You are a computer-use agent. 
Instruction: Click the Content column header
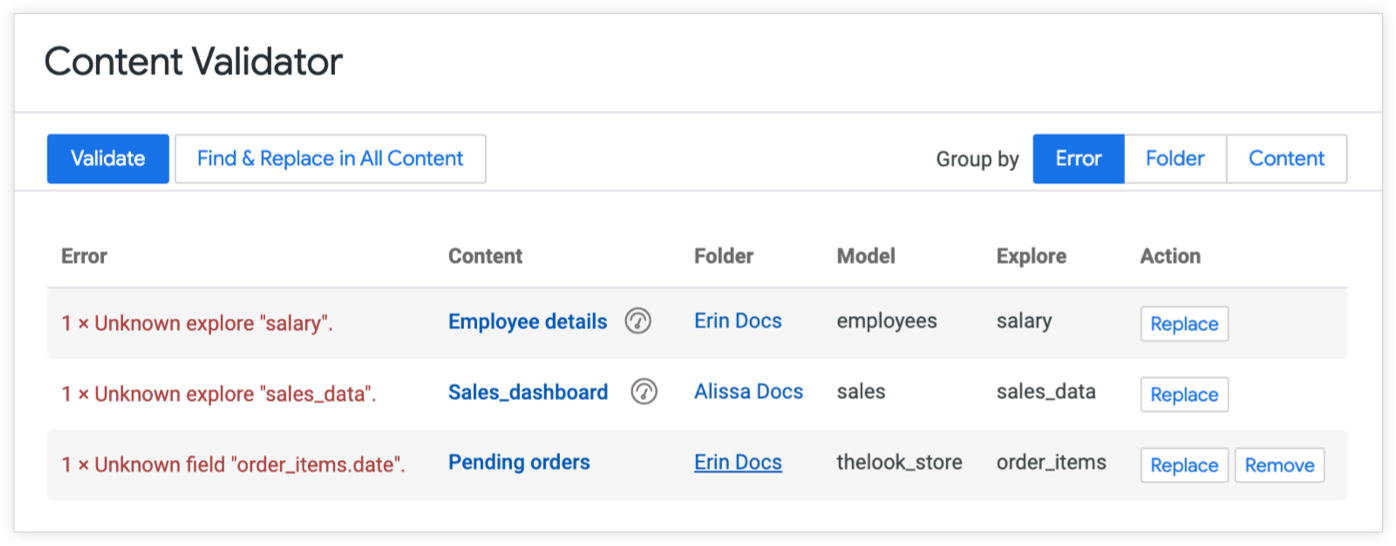click(x=485, y=256)
